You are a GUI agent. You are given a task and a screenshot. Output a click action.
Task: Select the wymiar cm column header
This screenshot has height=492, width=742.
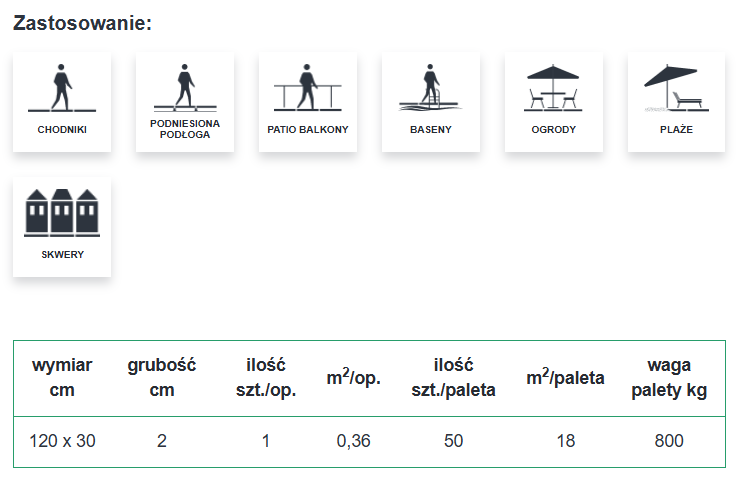[x=62, y=377]
